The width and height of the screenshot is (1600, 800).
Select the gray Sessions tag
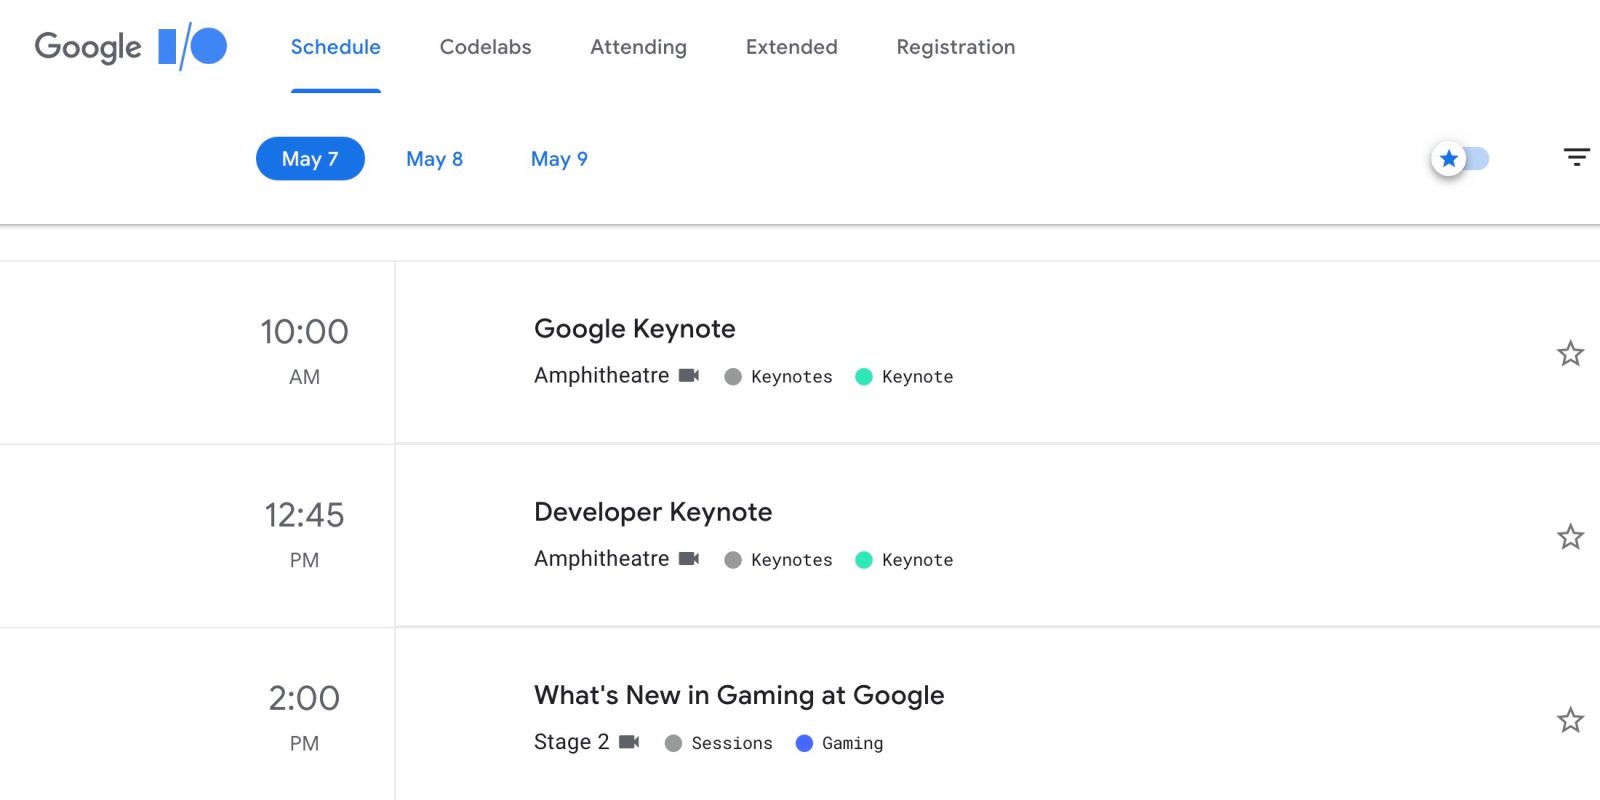click(x=718, y=743)
